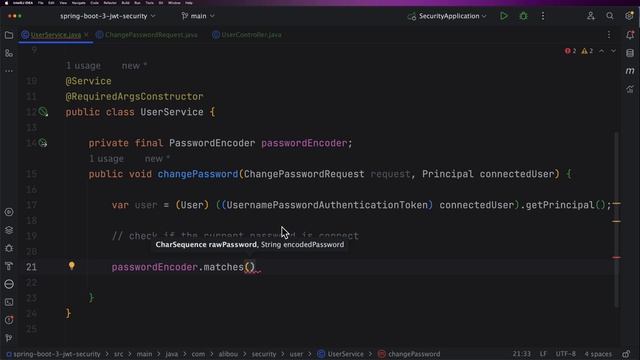This screenshot has height=360, width=640.
Task: Open Search Everywhere magnifier icon
Action: tap(610, 16)
